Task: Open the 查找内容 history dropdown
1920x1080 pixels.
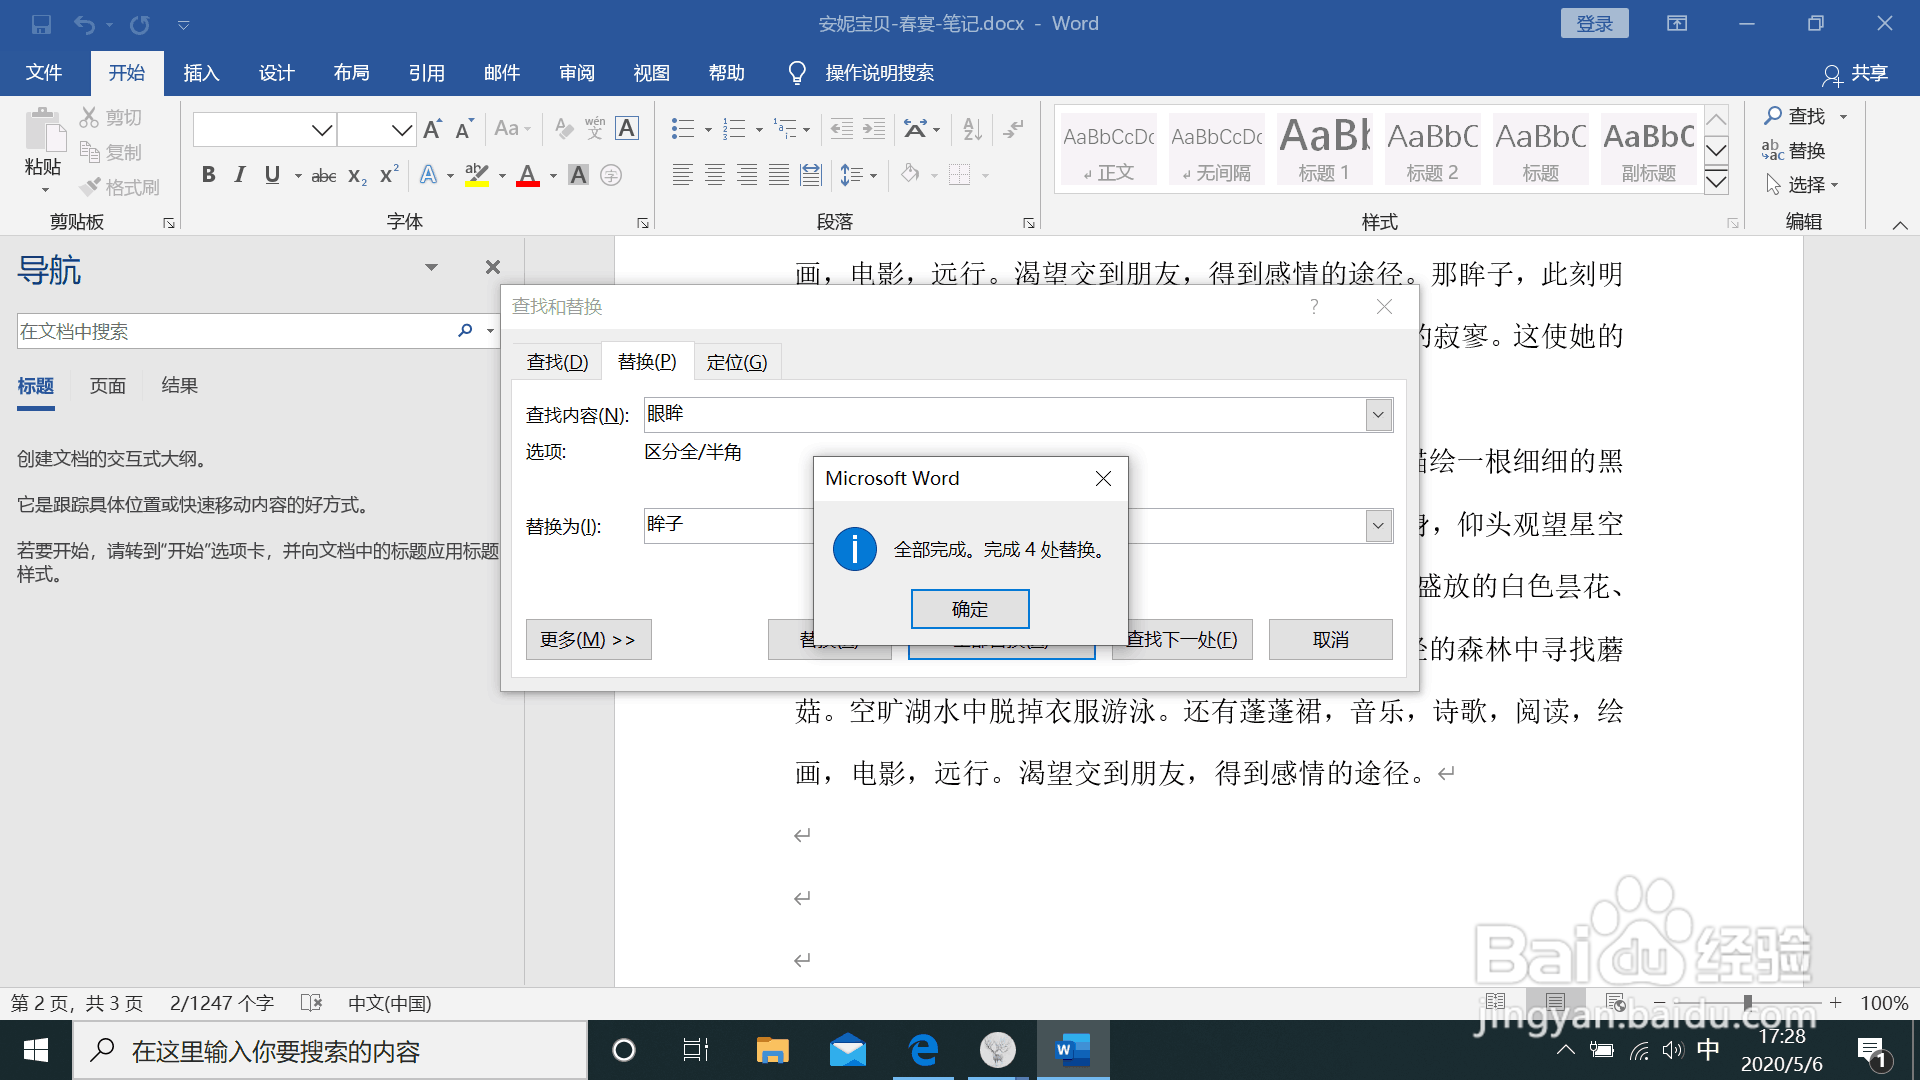Action: [x=1378, y=414]
